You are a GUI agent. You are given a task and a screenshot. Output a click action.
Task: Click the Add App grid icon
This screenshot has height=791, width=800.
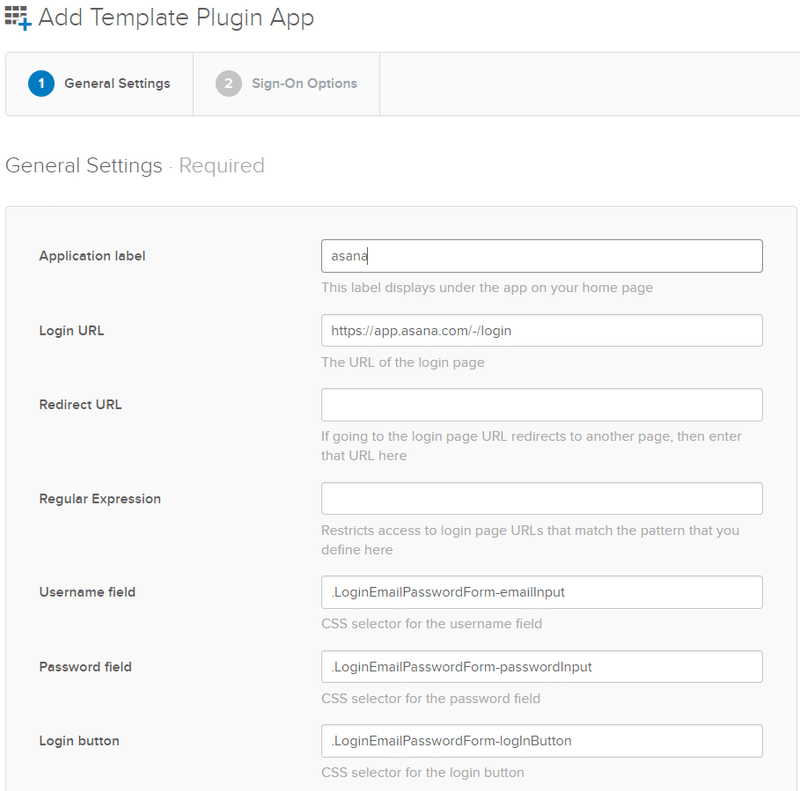pyautogui.click(x=17, y=17)
